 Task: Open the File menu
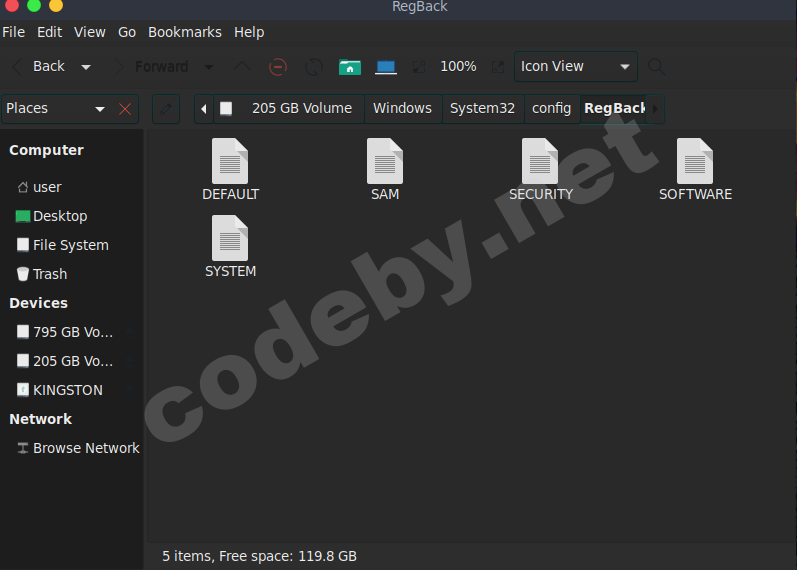[14, 32]
